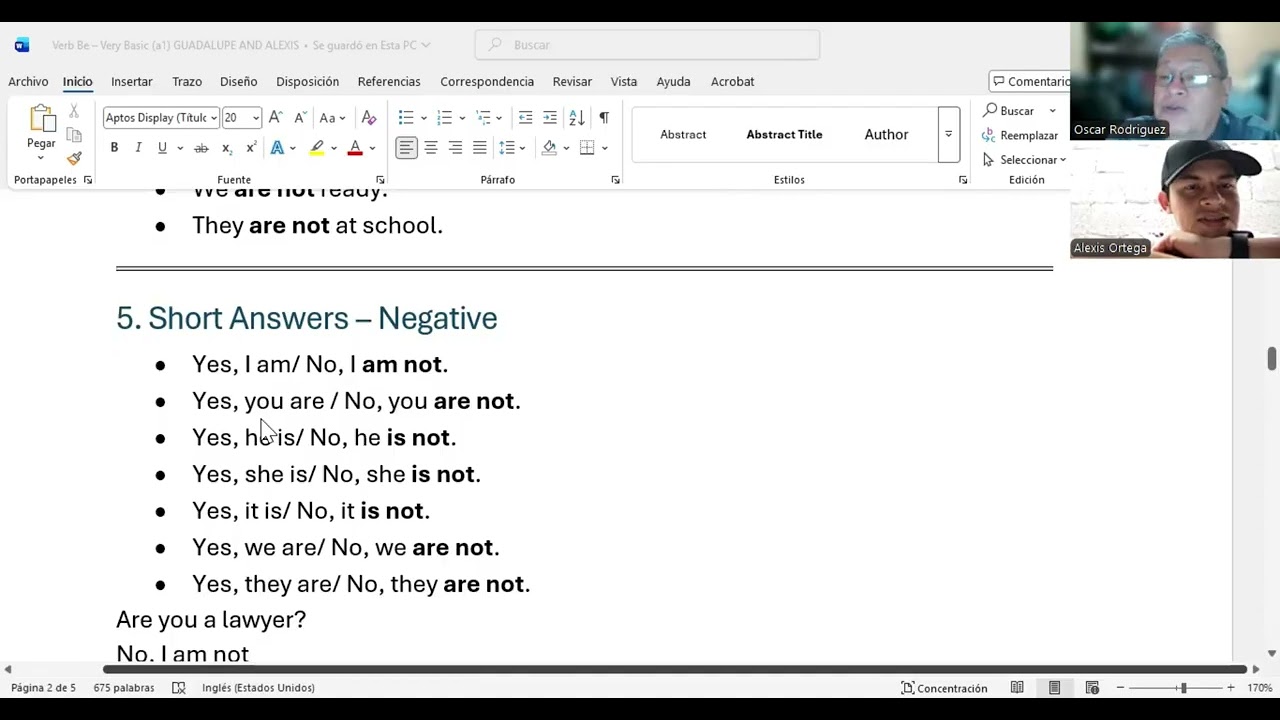Viewport: 1280px width, 720px height.
Task: Open the borders dropdown arrow
Action: [604, 148]
